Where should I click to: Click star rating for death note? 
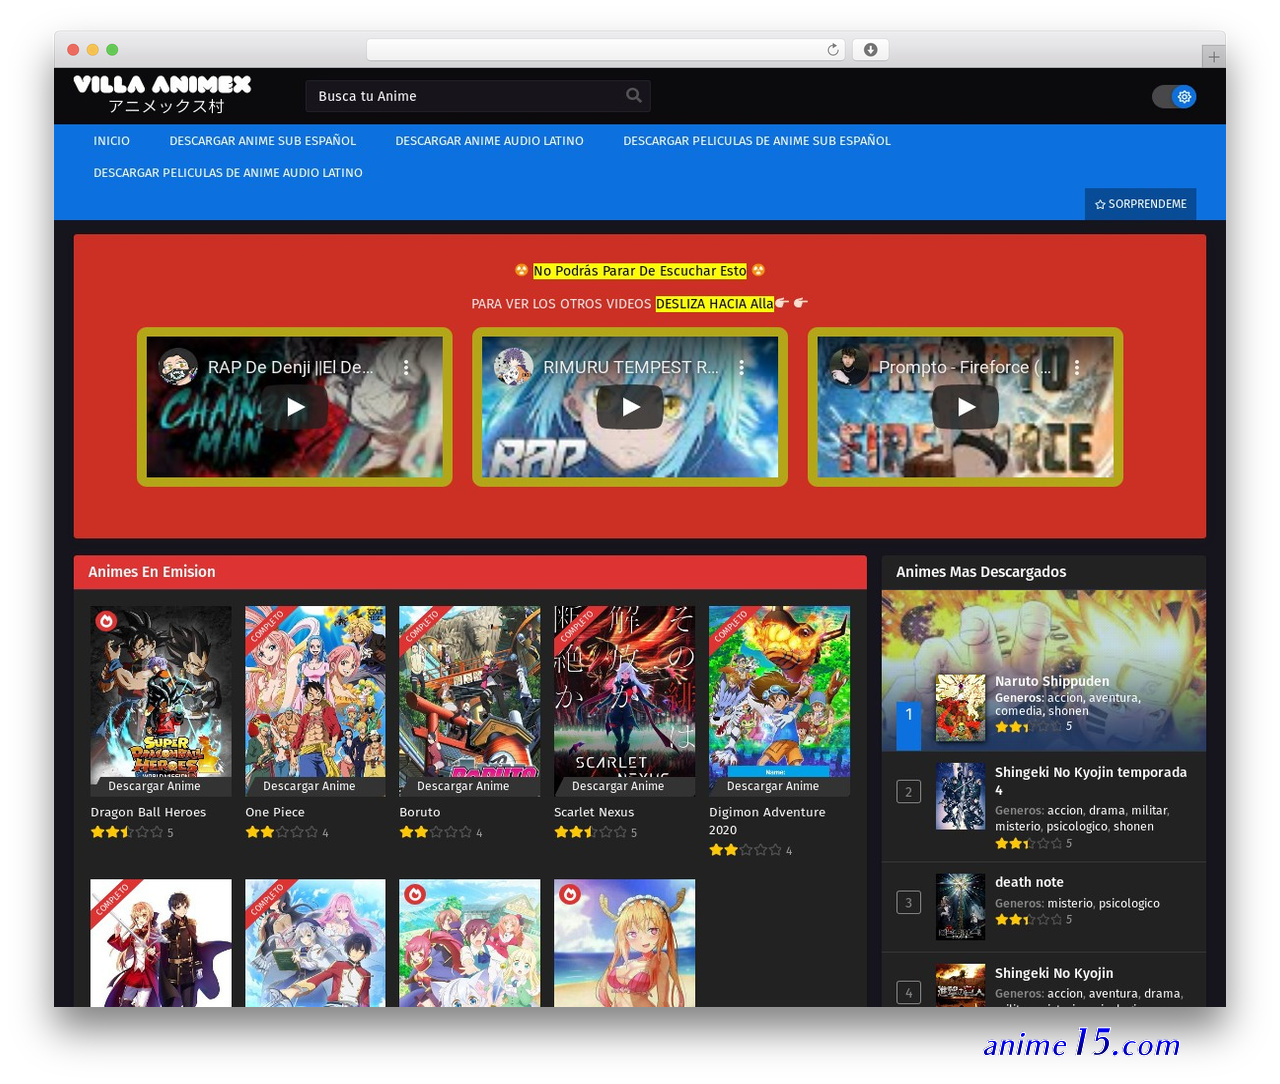(1029, 919)
